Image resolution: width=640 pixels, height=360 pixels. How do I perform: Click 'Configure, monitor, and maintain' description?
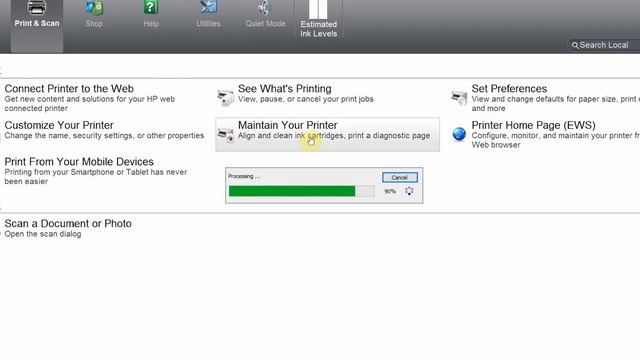pyautogui.click(x=556, y=140)
